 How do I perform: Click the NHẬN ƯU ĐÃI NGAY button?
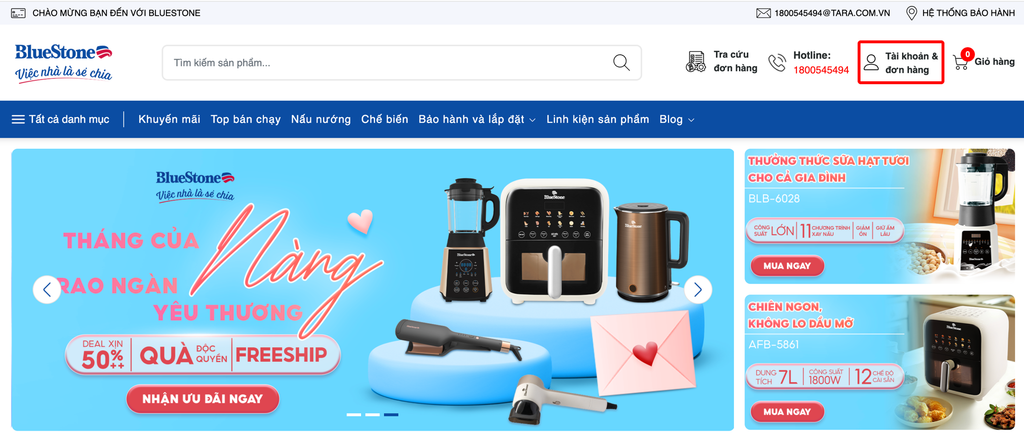point(202,399)
